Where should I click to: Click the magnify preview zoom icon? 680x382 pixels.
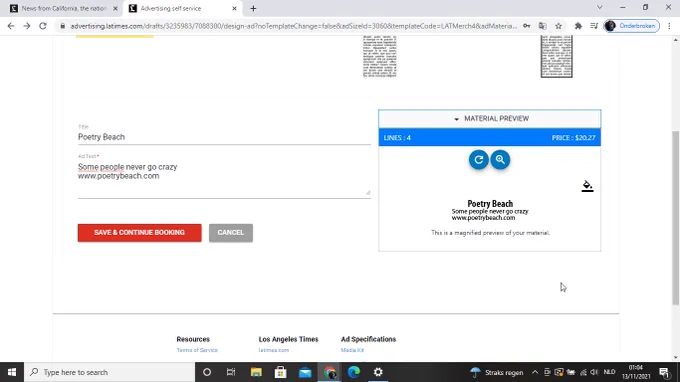pyautogui.click(x=500, y=160)
